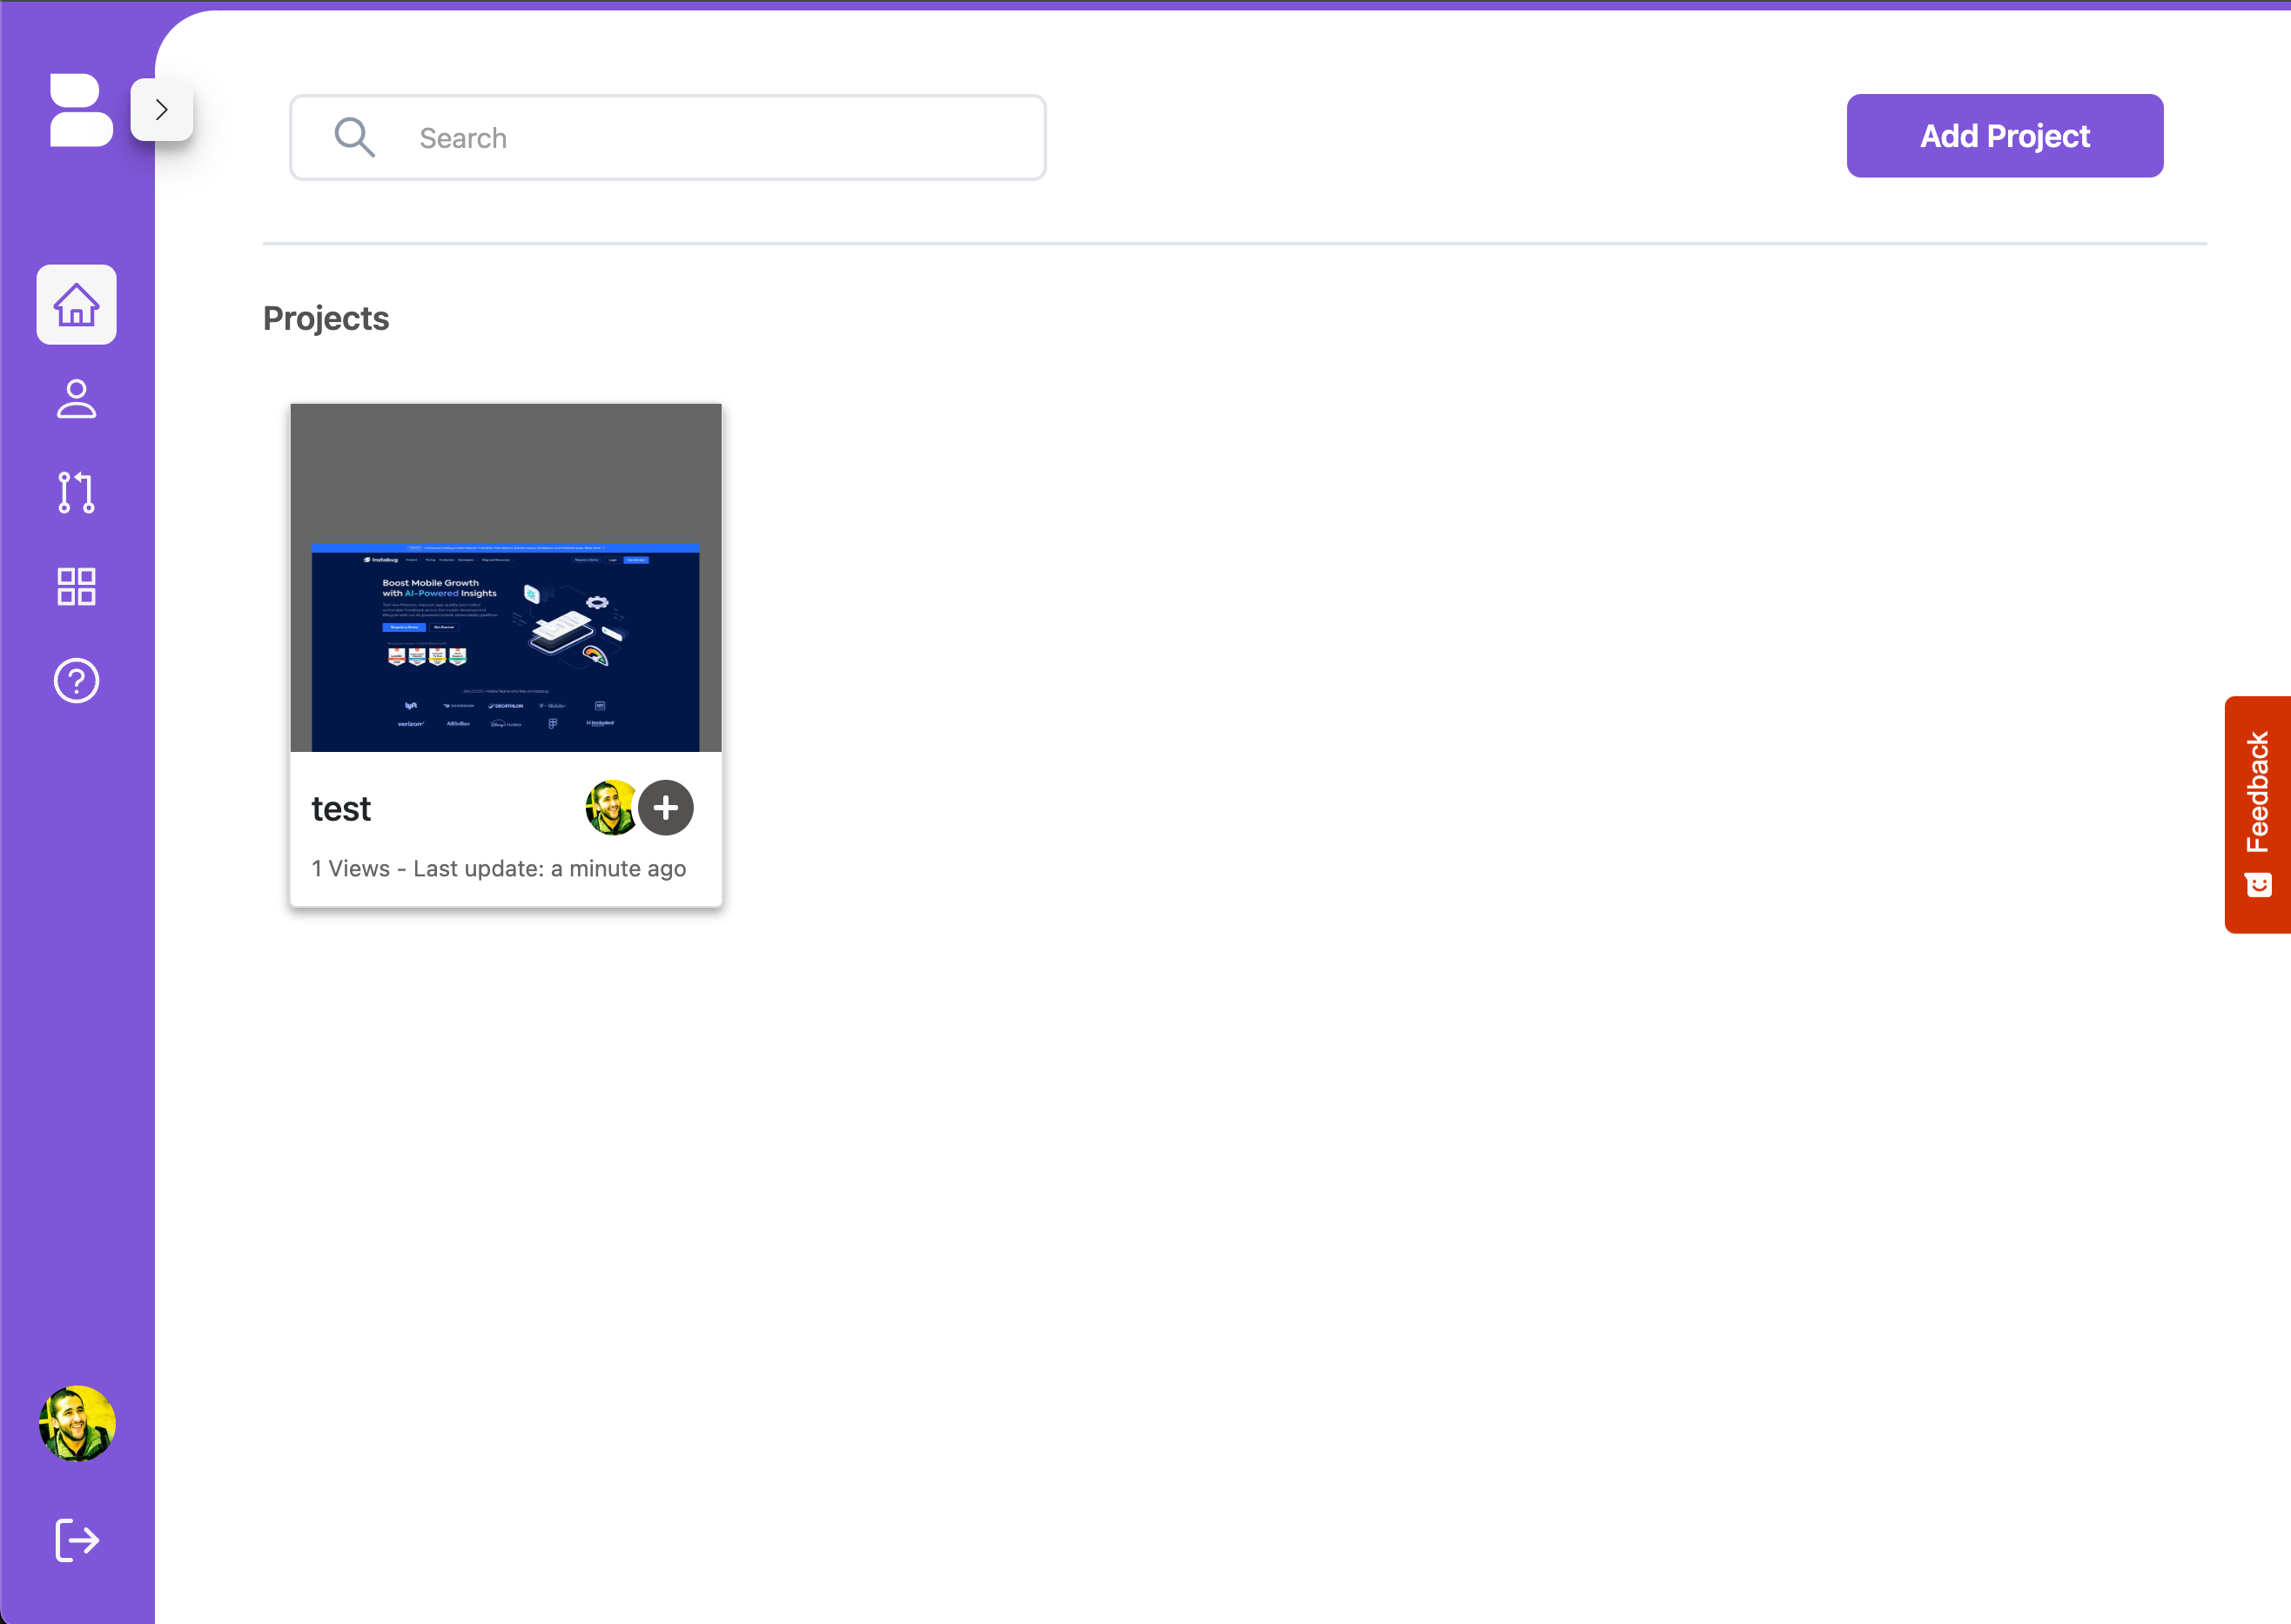Log out using the exit arrow icon
The image size is (2291, 1624).
click(77, 1540)
